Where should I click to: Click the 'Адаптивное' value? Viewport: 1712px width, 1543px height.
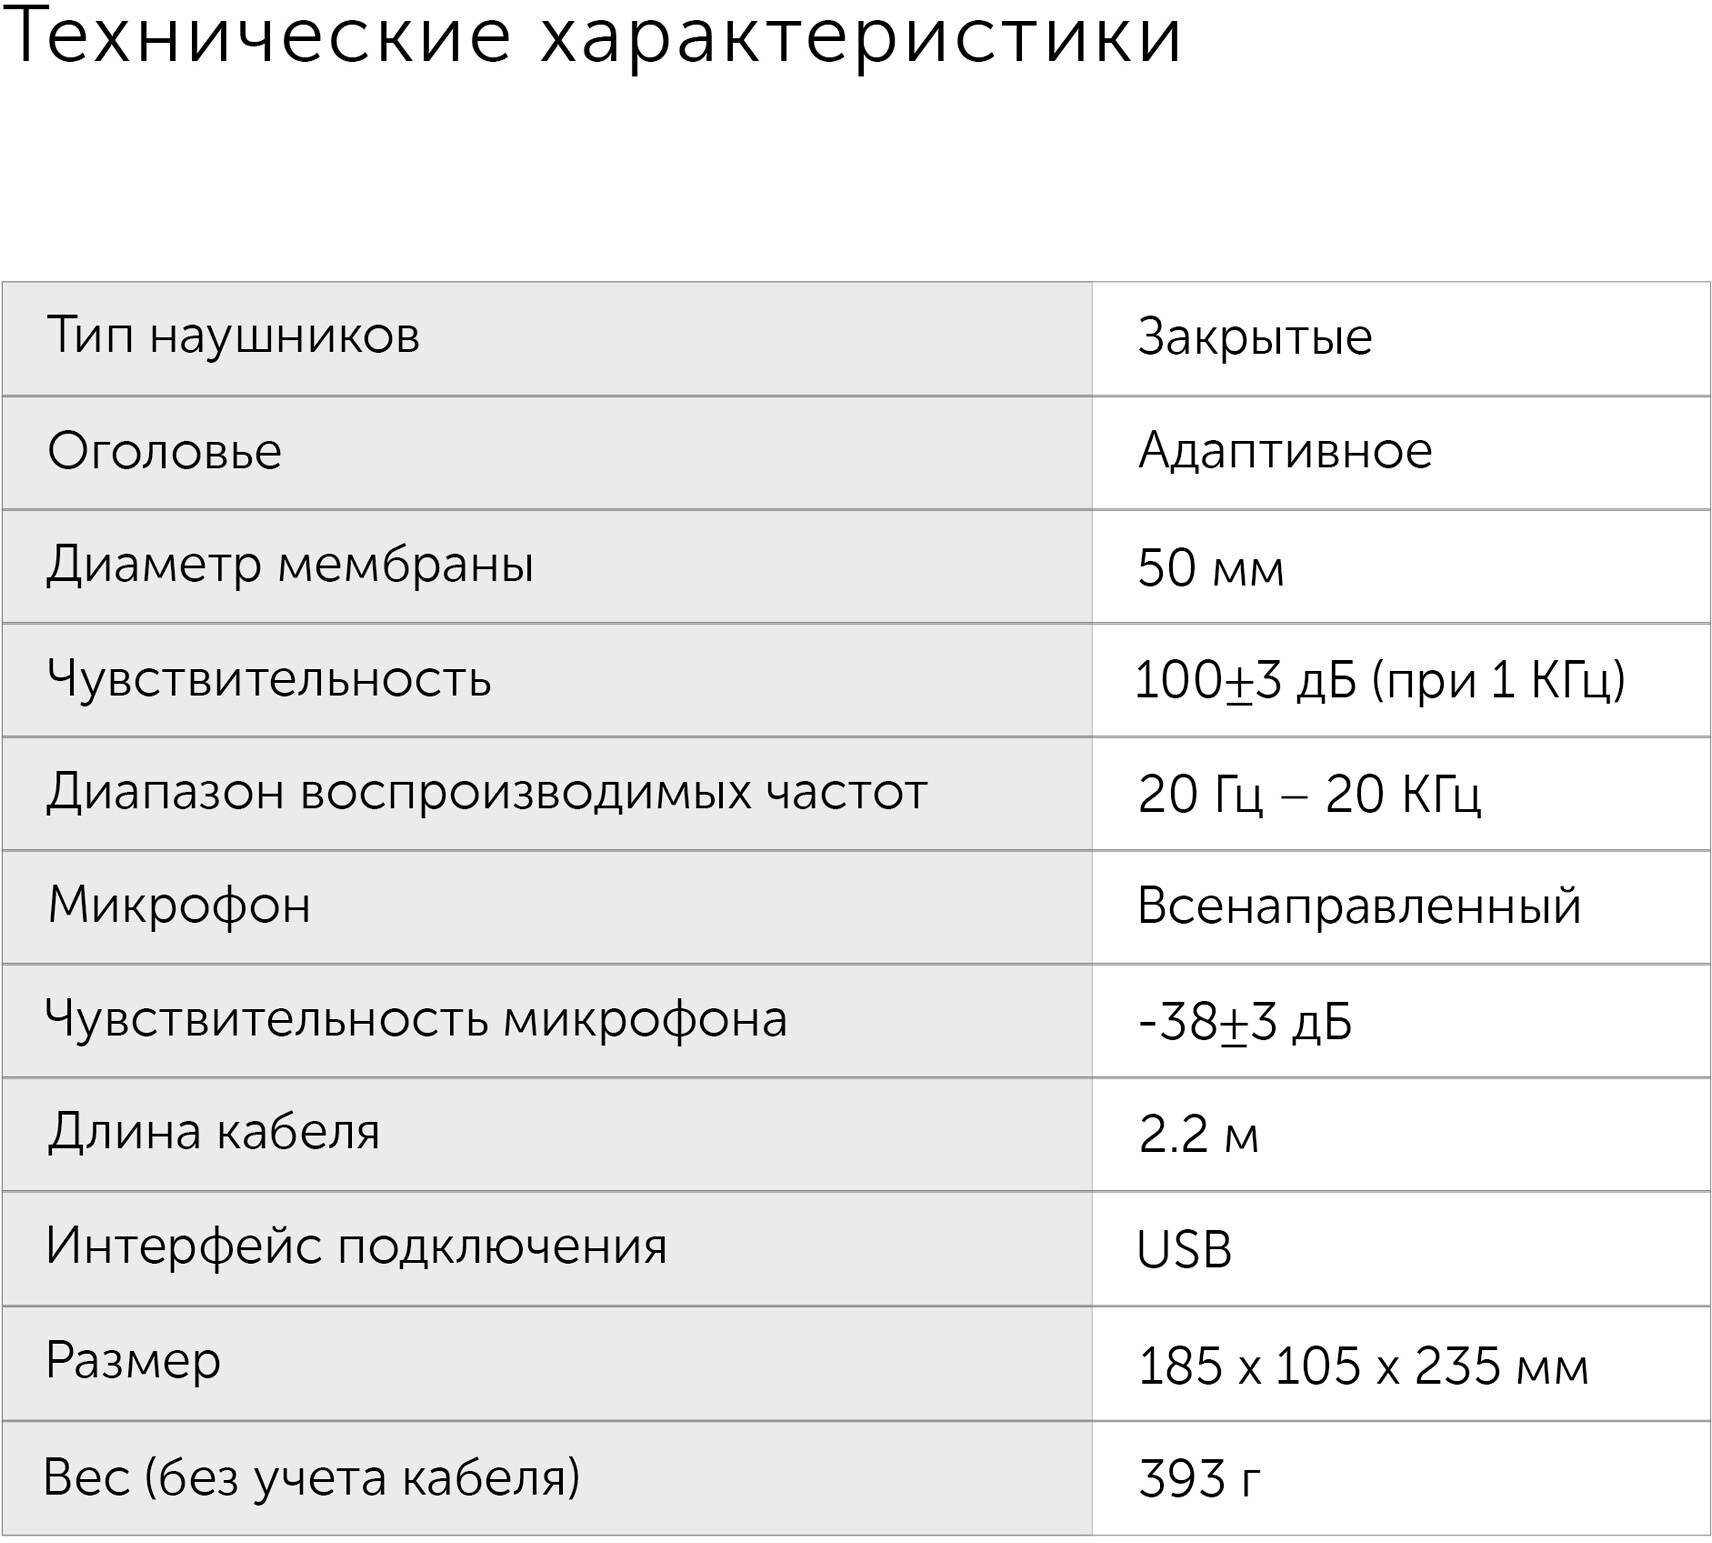(1285, 451)
